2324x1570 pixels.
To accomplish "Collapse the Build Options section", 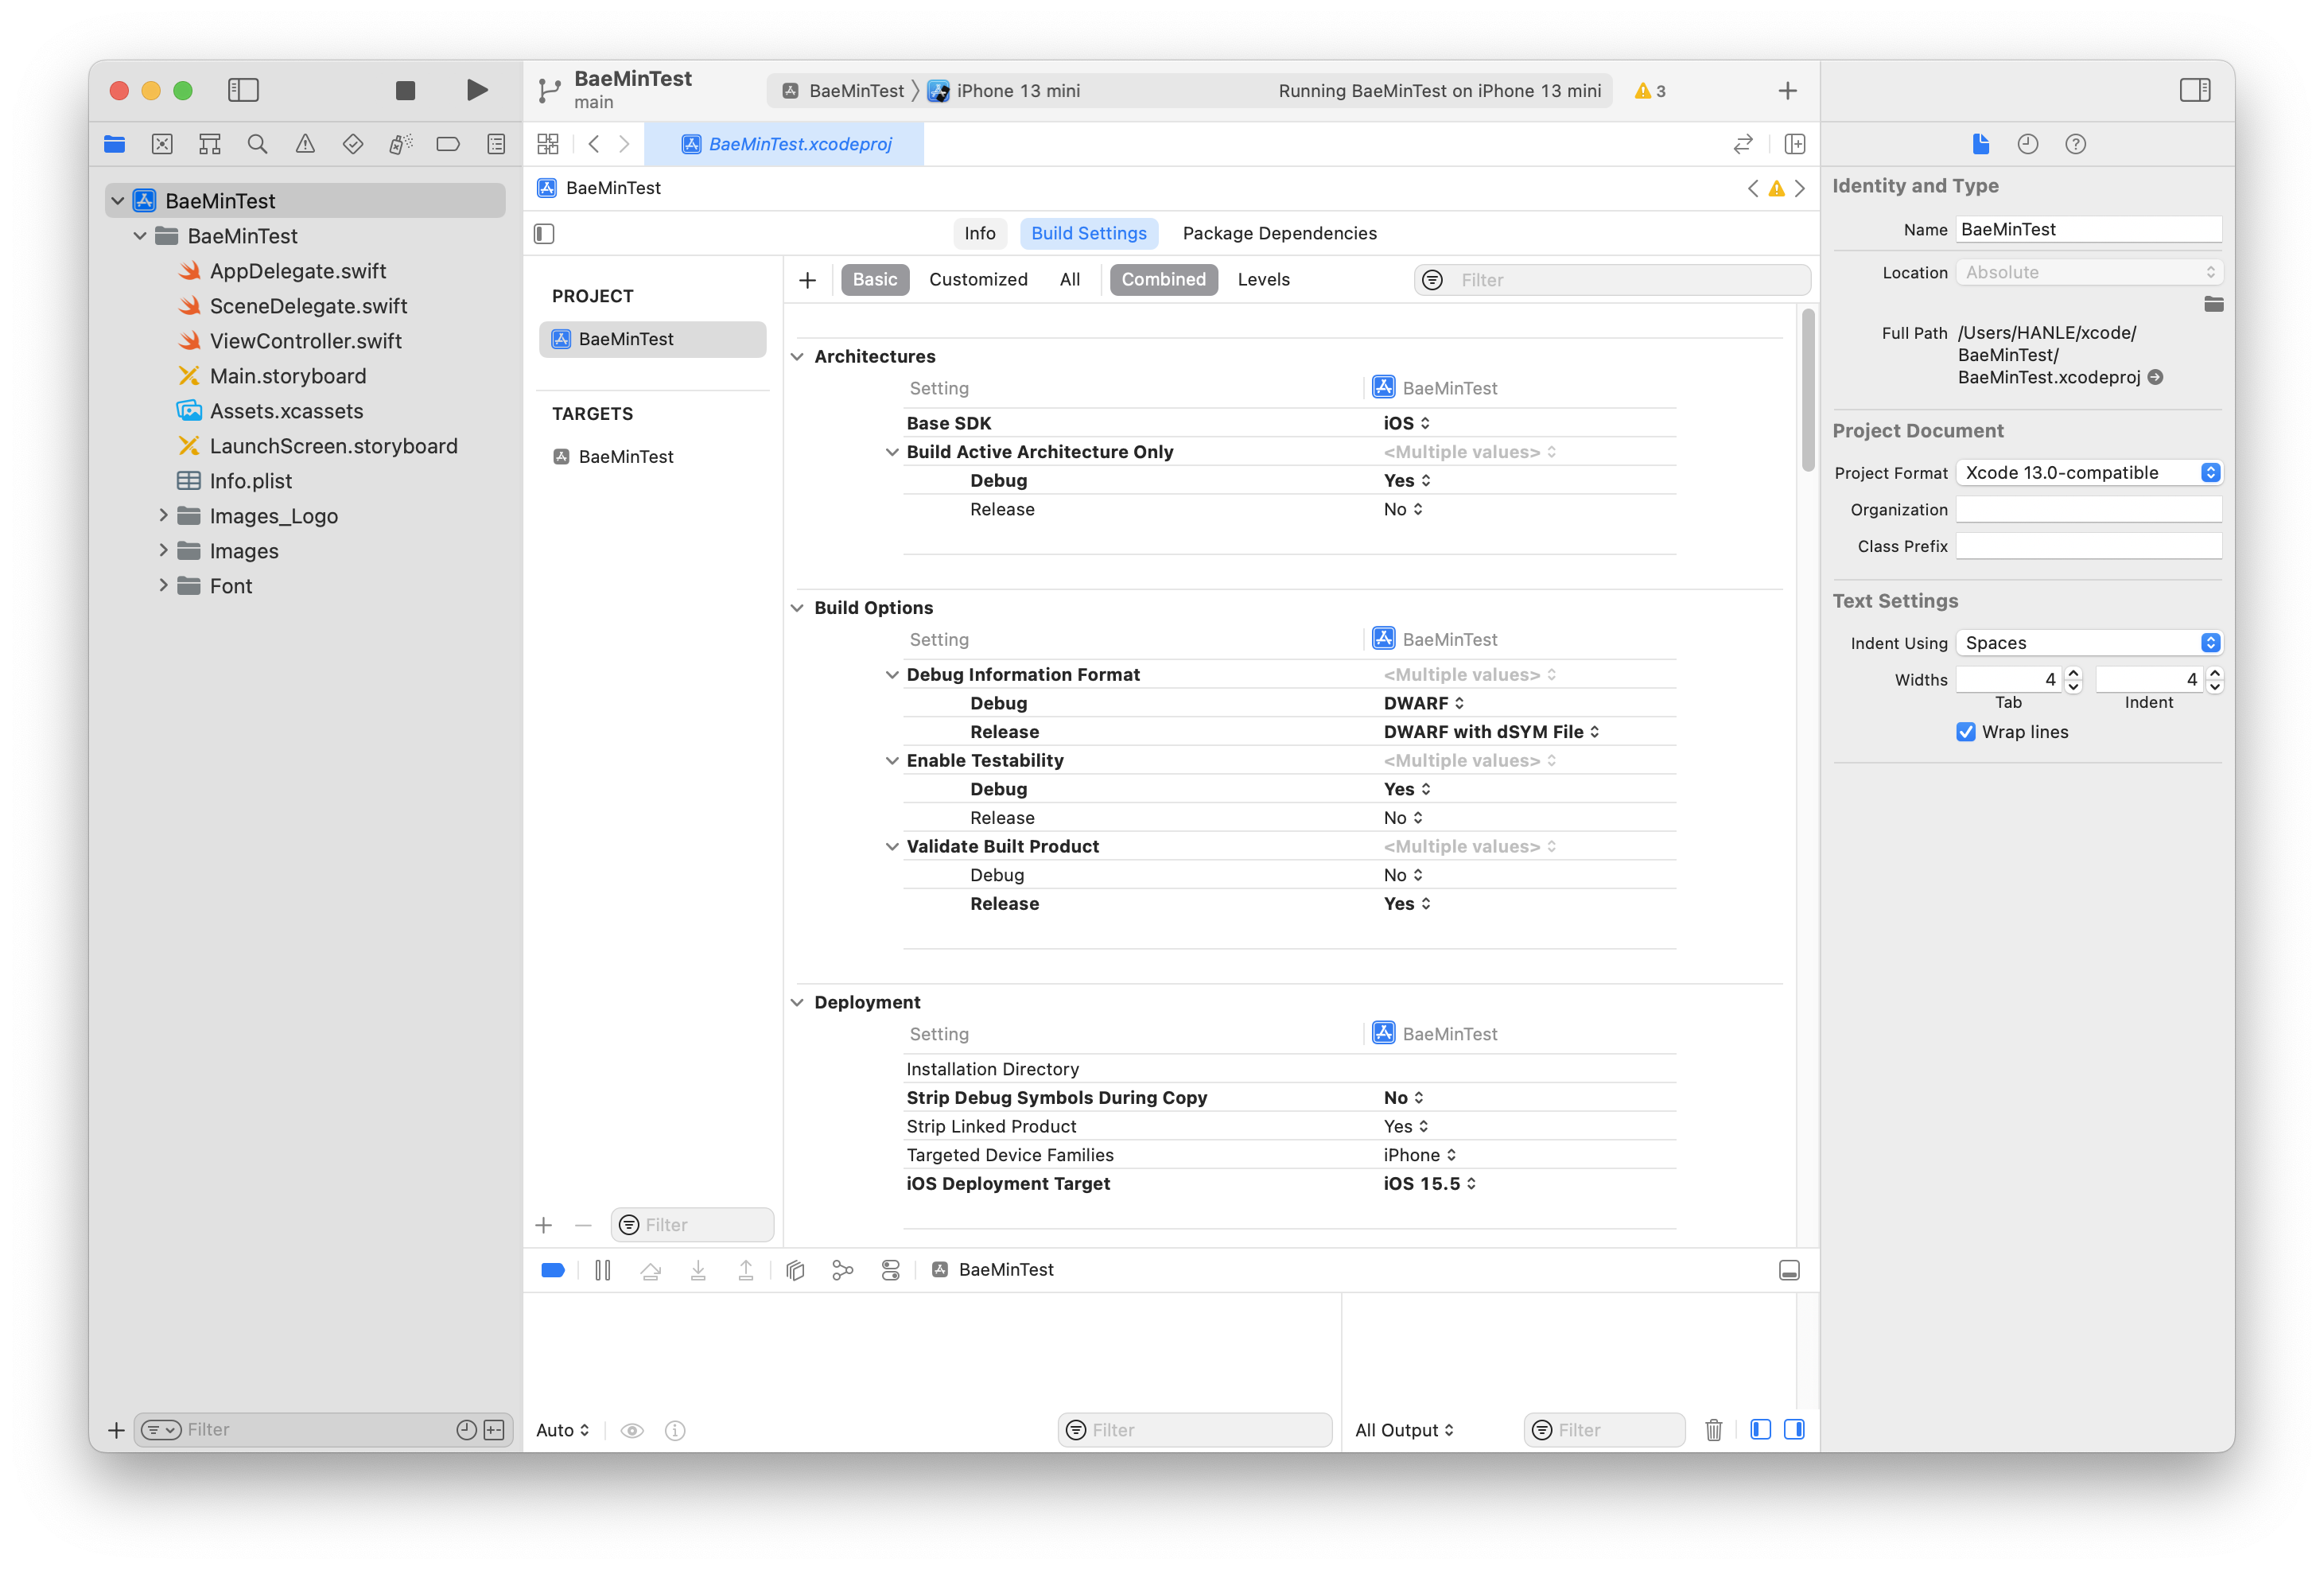I will click(x=797, y=608).
